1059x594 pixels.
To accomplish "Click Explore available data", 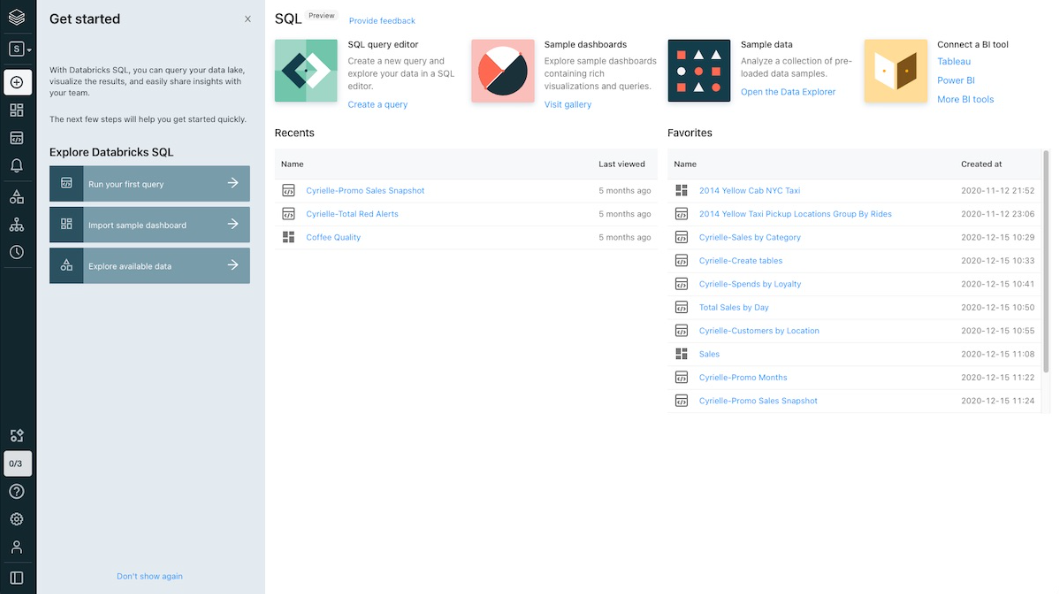I will [x=149, y=266].
